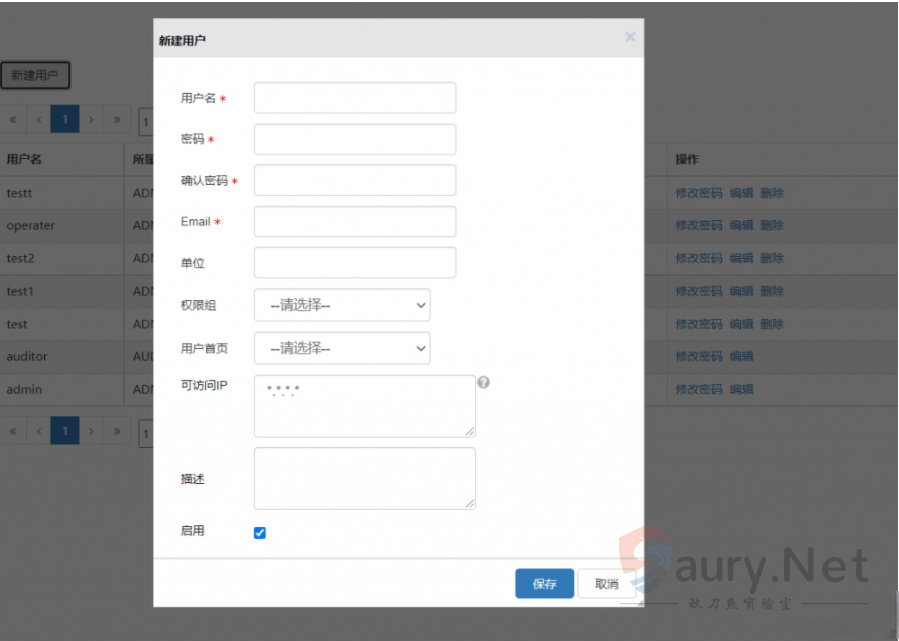Click into the 密码 field
The width and height of the screenshot is (899, 641).
coord(355,139)
